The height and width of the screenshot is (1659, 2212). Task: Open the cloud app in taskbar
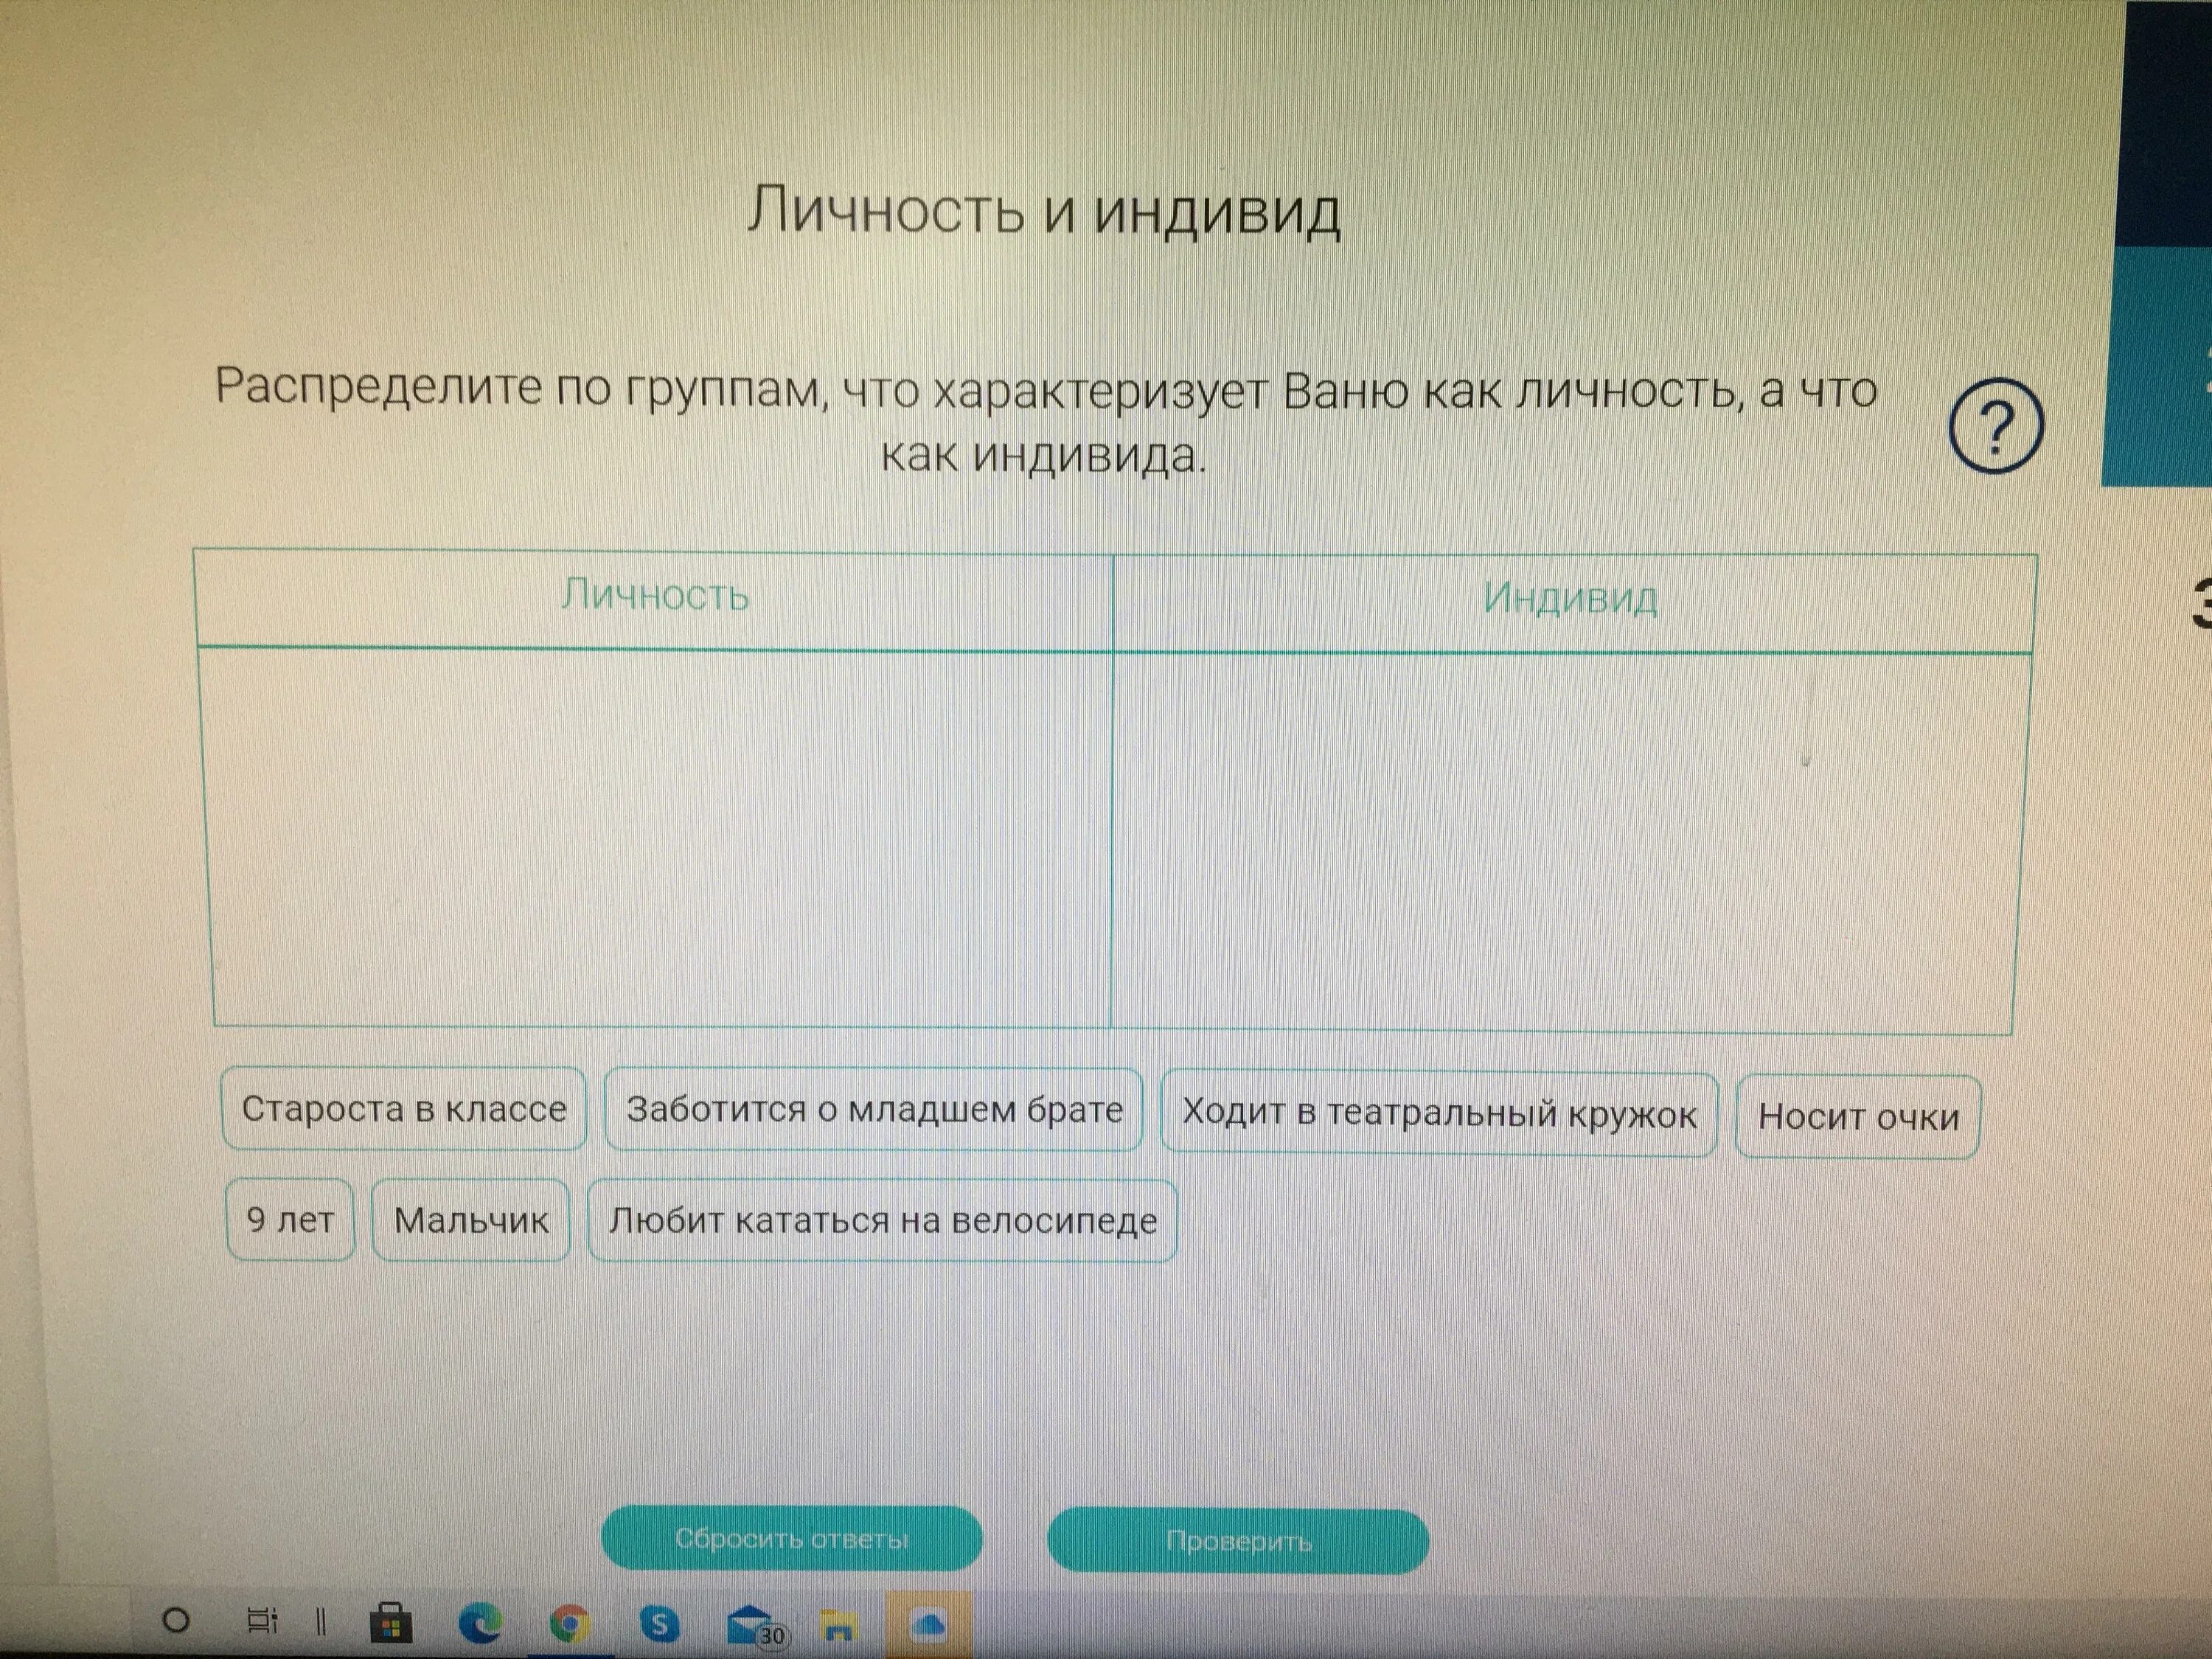928,1626
